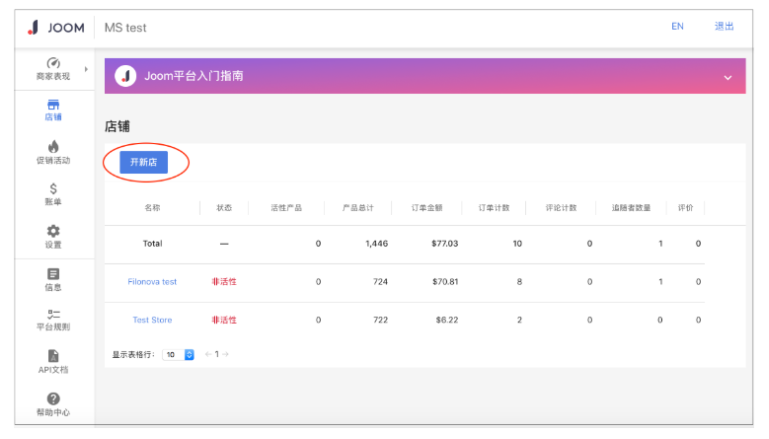The height and width of the screenshot is (439, 769).
Task: Expand the merchant performance submenu arrow
Action: tap(86, 69)
